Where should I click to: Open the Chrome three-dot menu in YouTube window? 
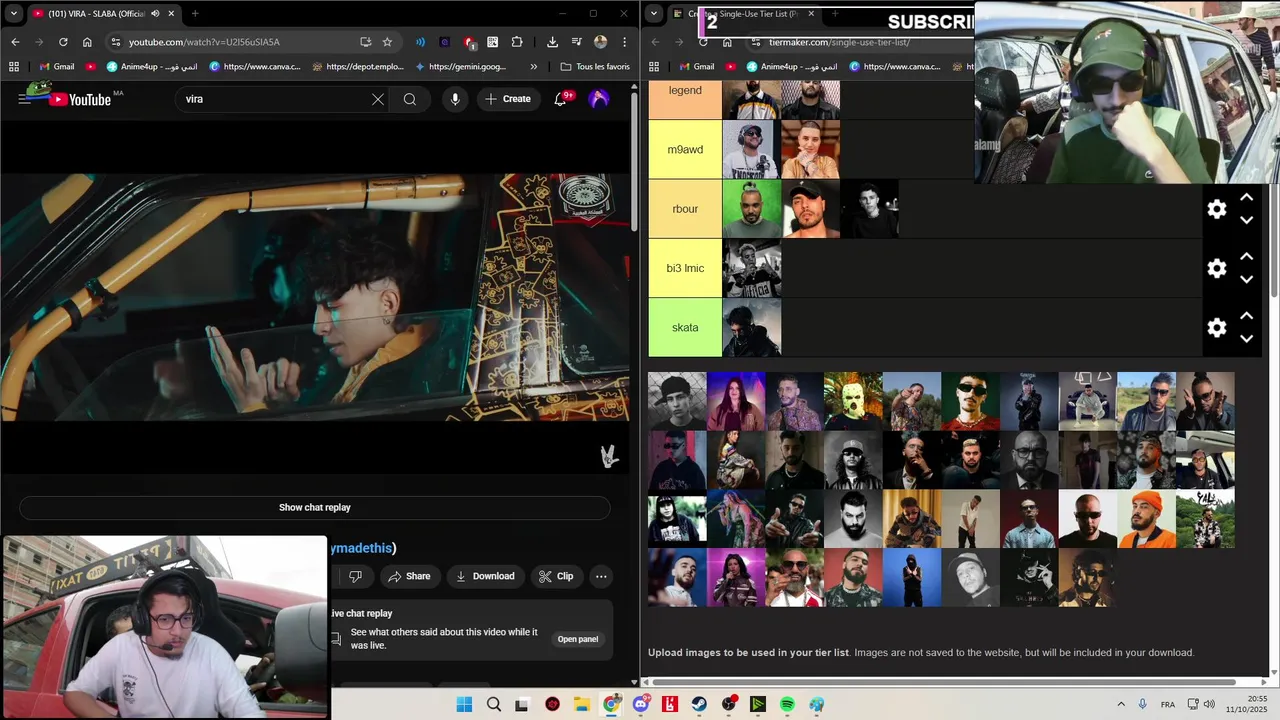[625, 42]
